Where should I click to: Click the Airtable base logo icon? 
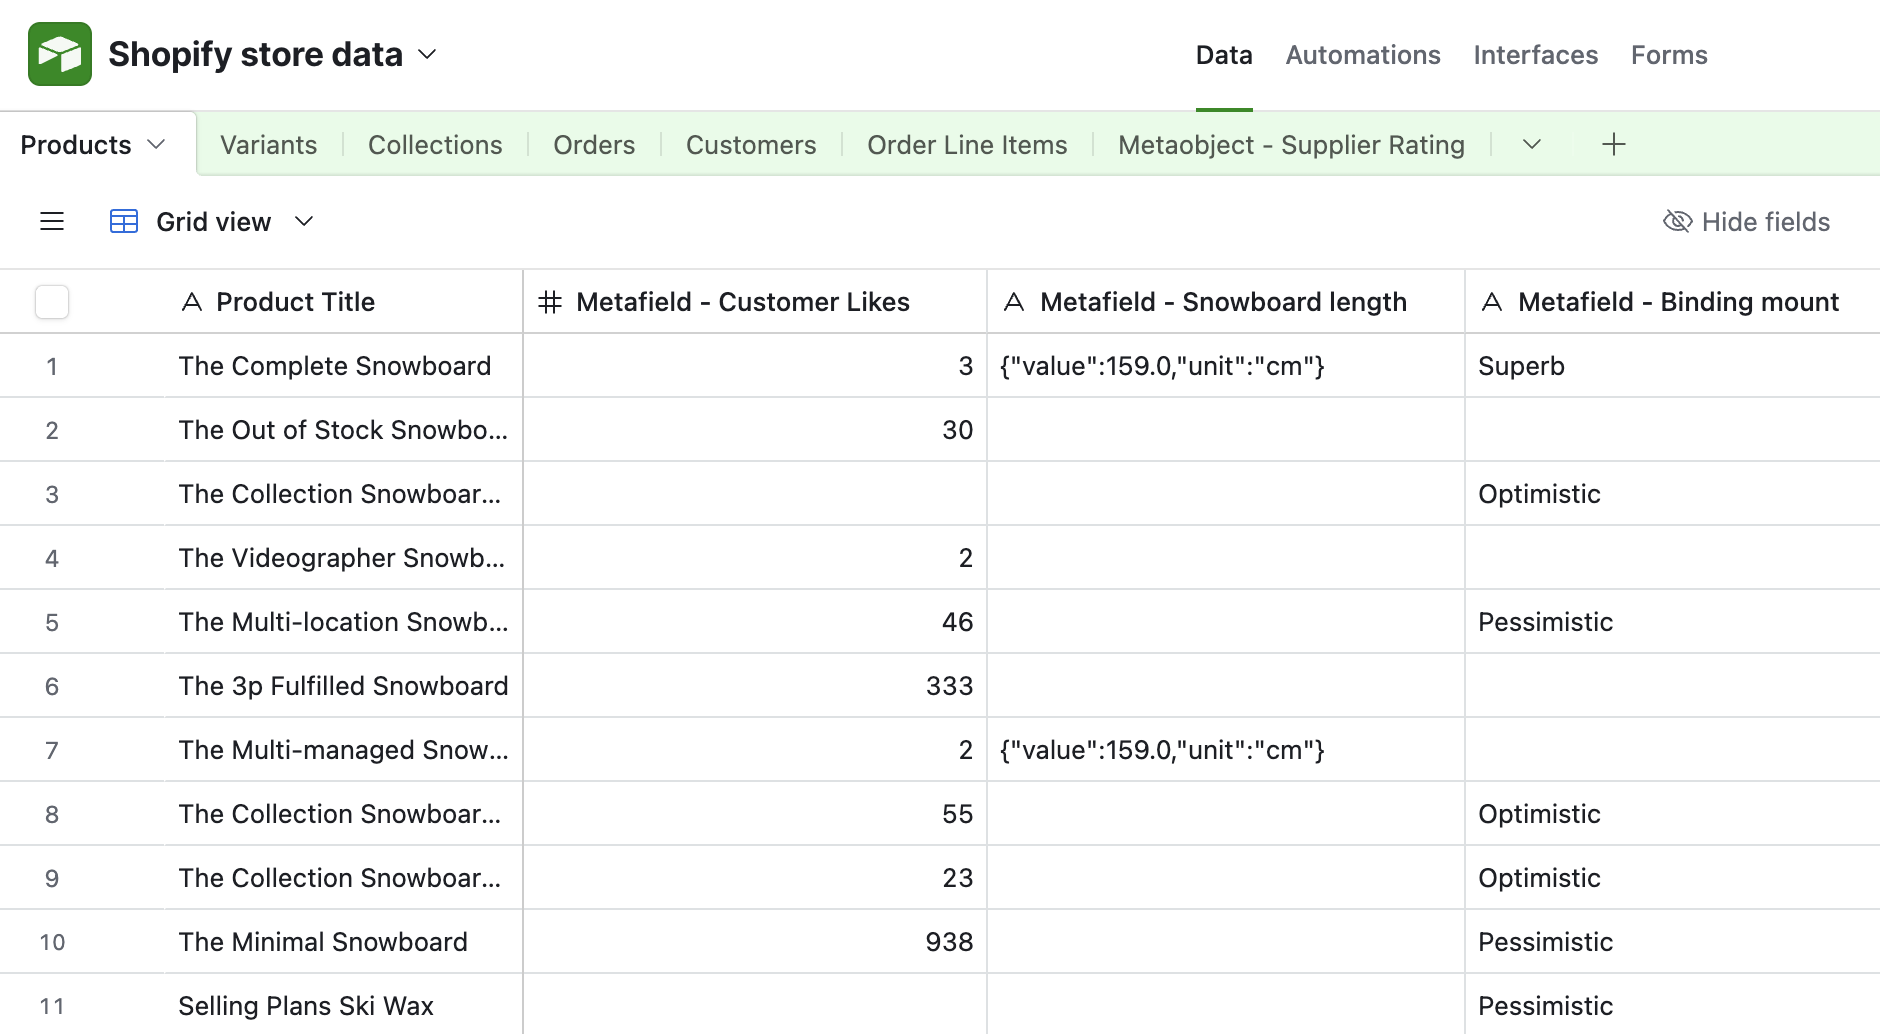60,54
